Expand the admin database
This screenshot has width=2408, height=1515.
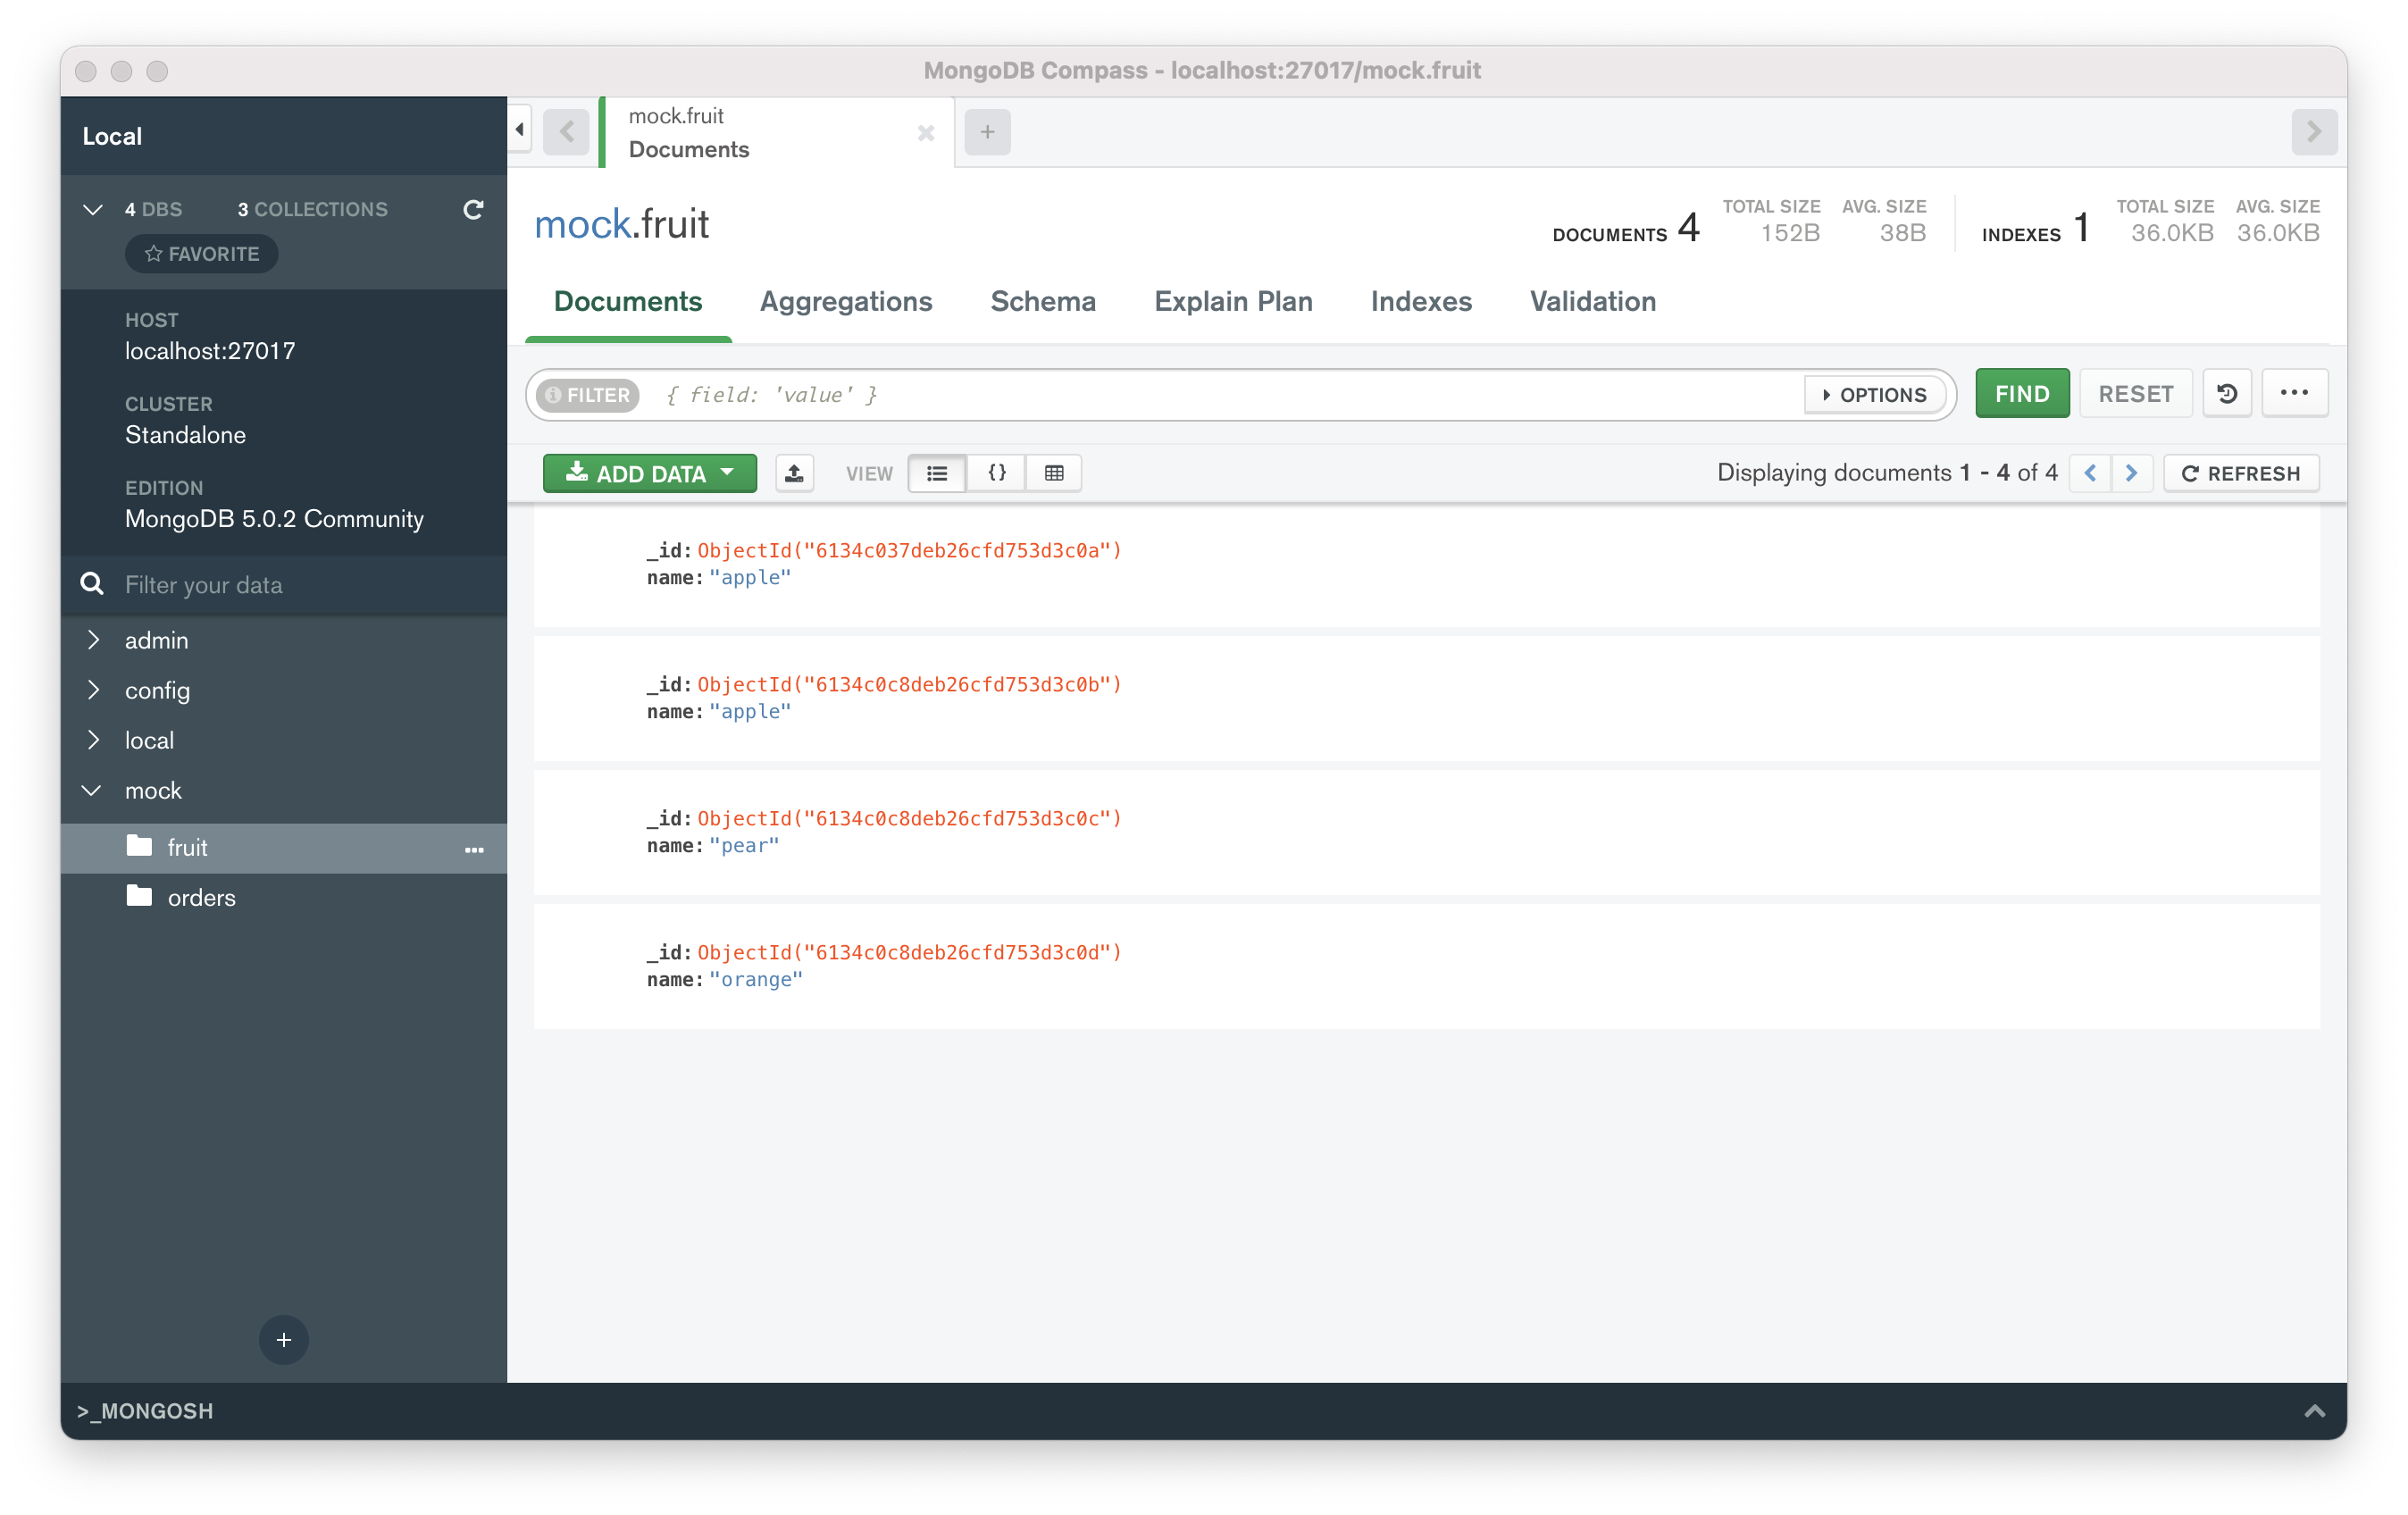93,639
